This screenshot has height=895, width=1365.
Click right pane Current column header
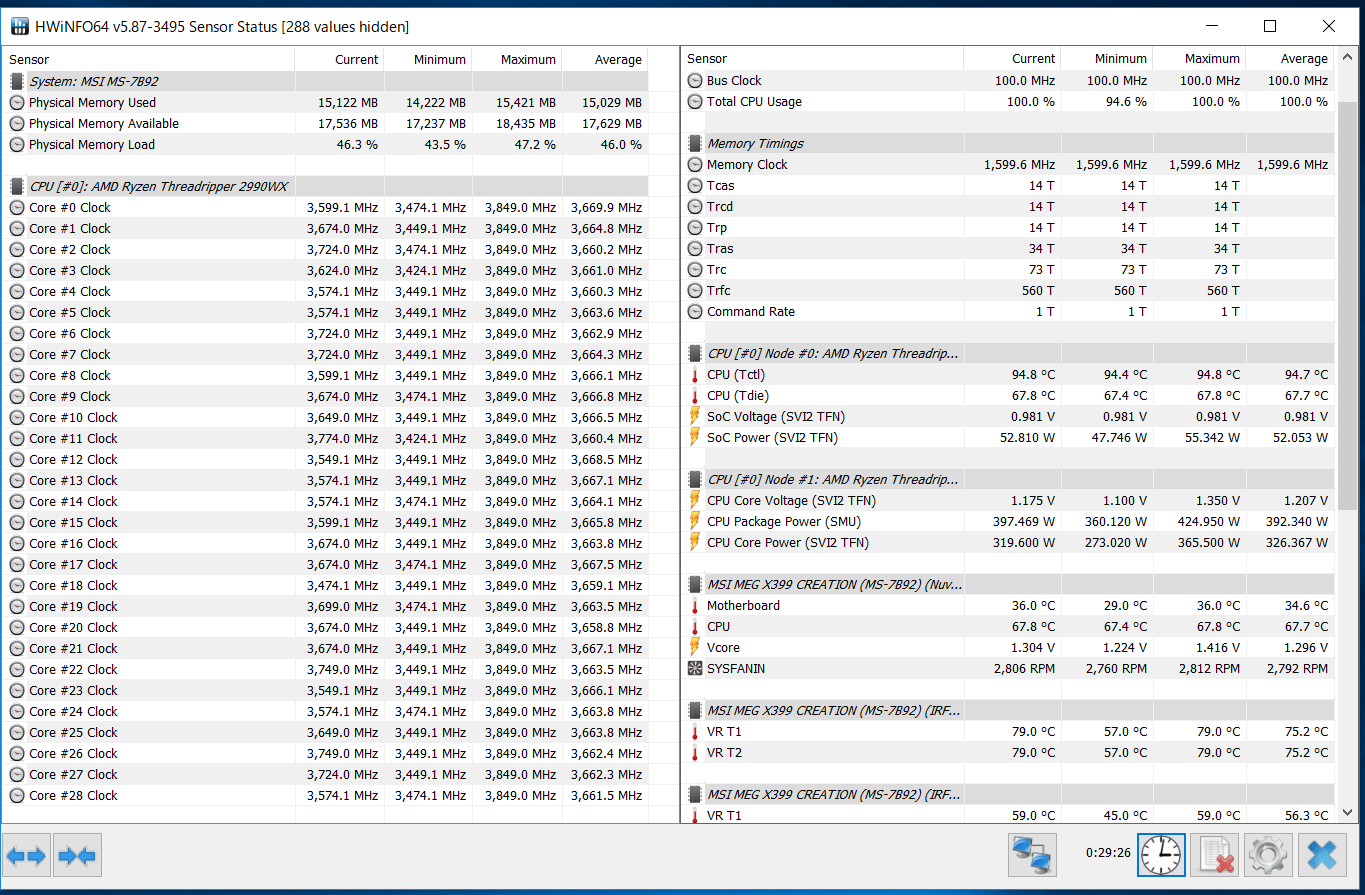pyautogui.click(x=1011, y=58)
